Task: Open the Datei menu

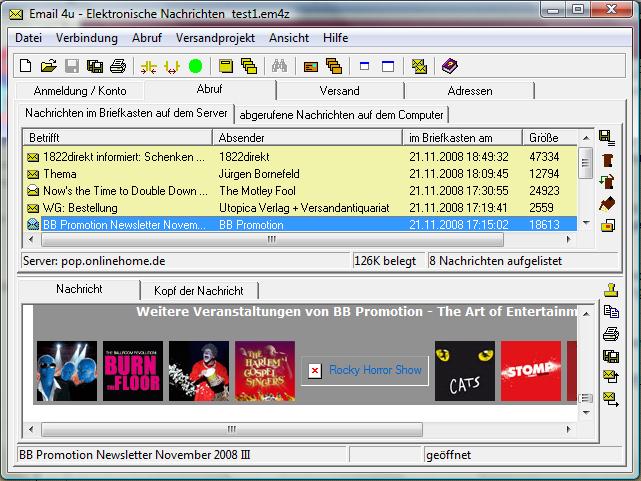Action: pos(29,38)
